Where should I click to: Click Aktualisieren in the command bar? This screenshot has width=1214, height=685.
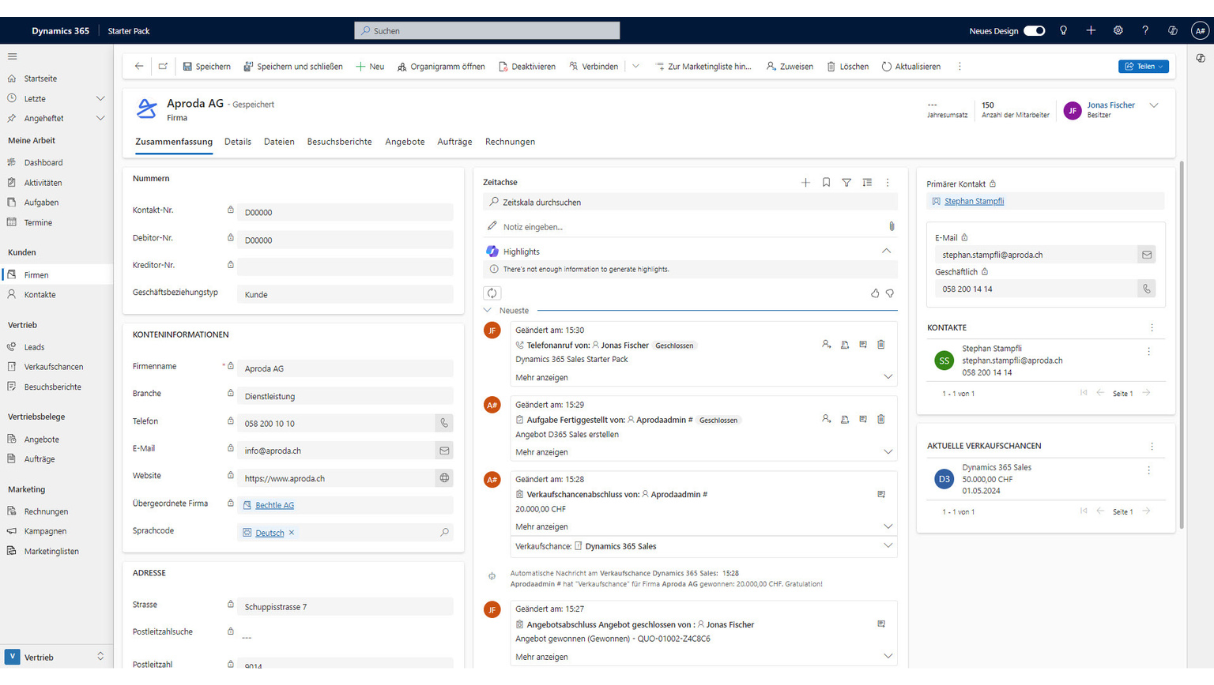tap(911, 66)
